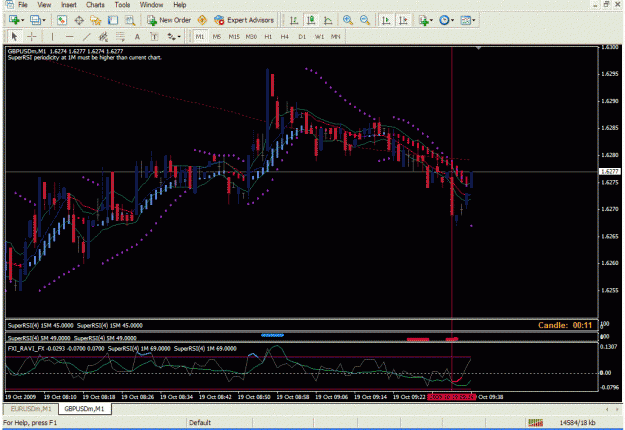Select the Vertical Line drawing tool

[x=52, y=37]
